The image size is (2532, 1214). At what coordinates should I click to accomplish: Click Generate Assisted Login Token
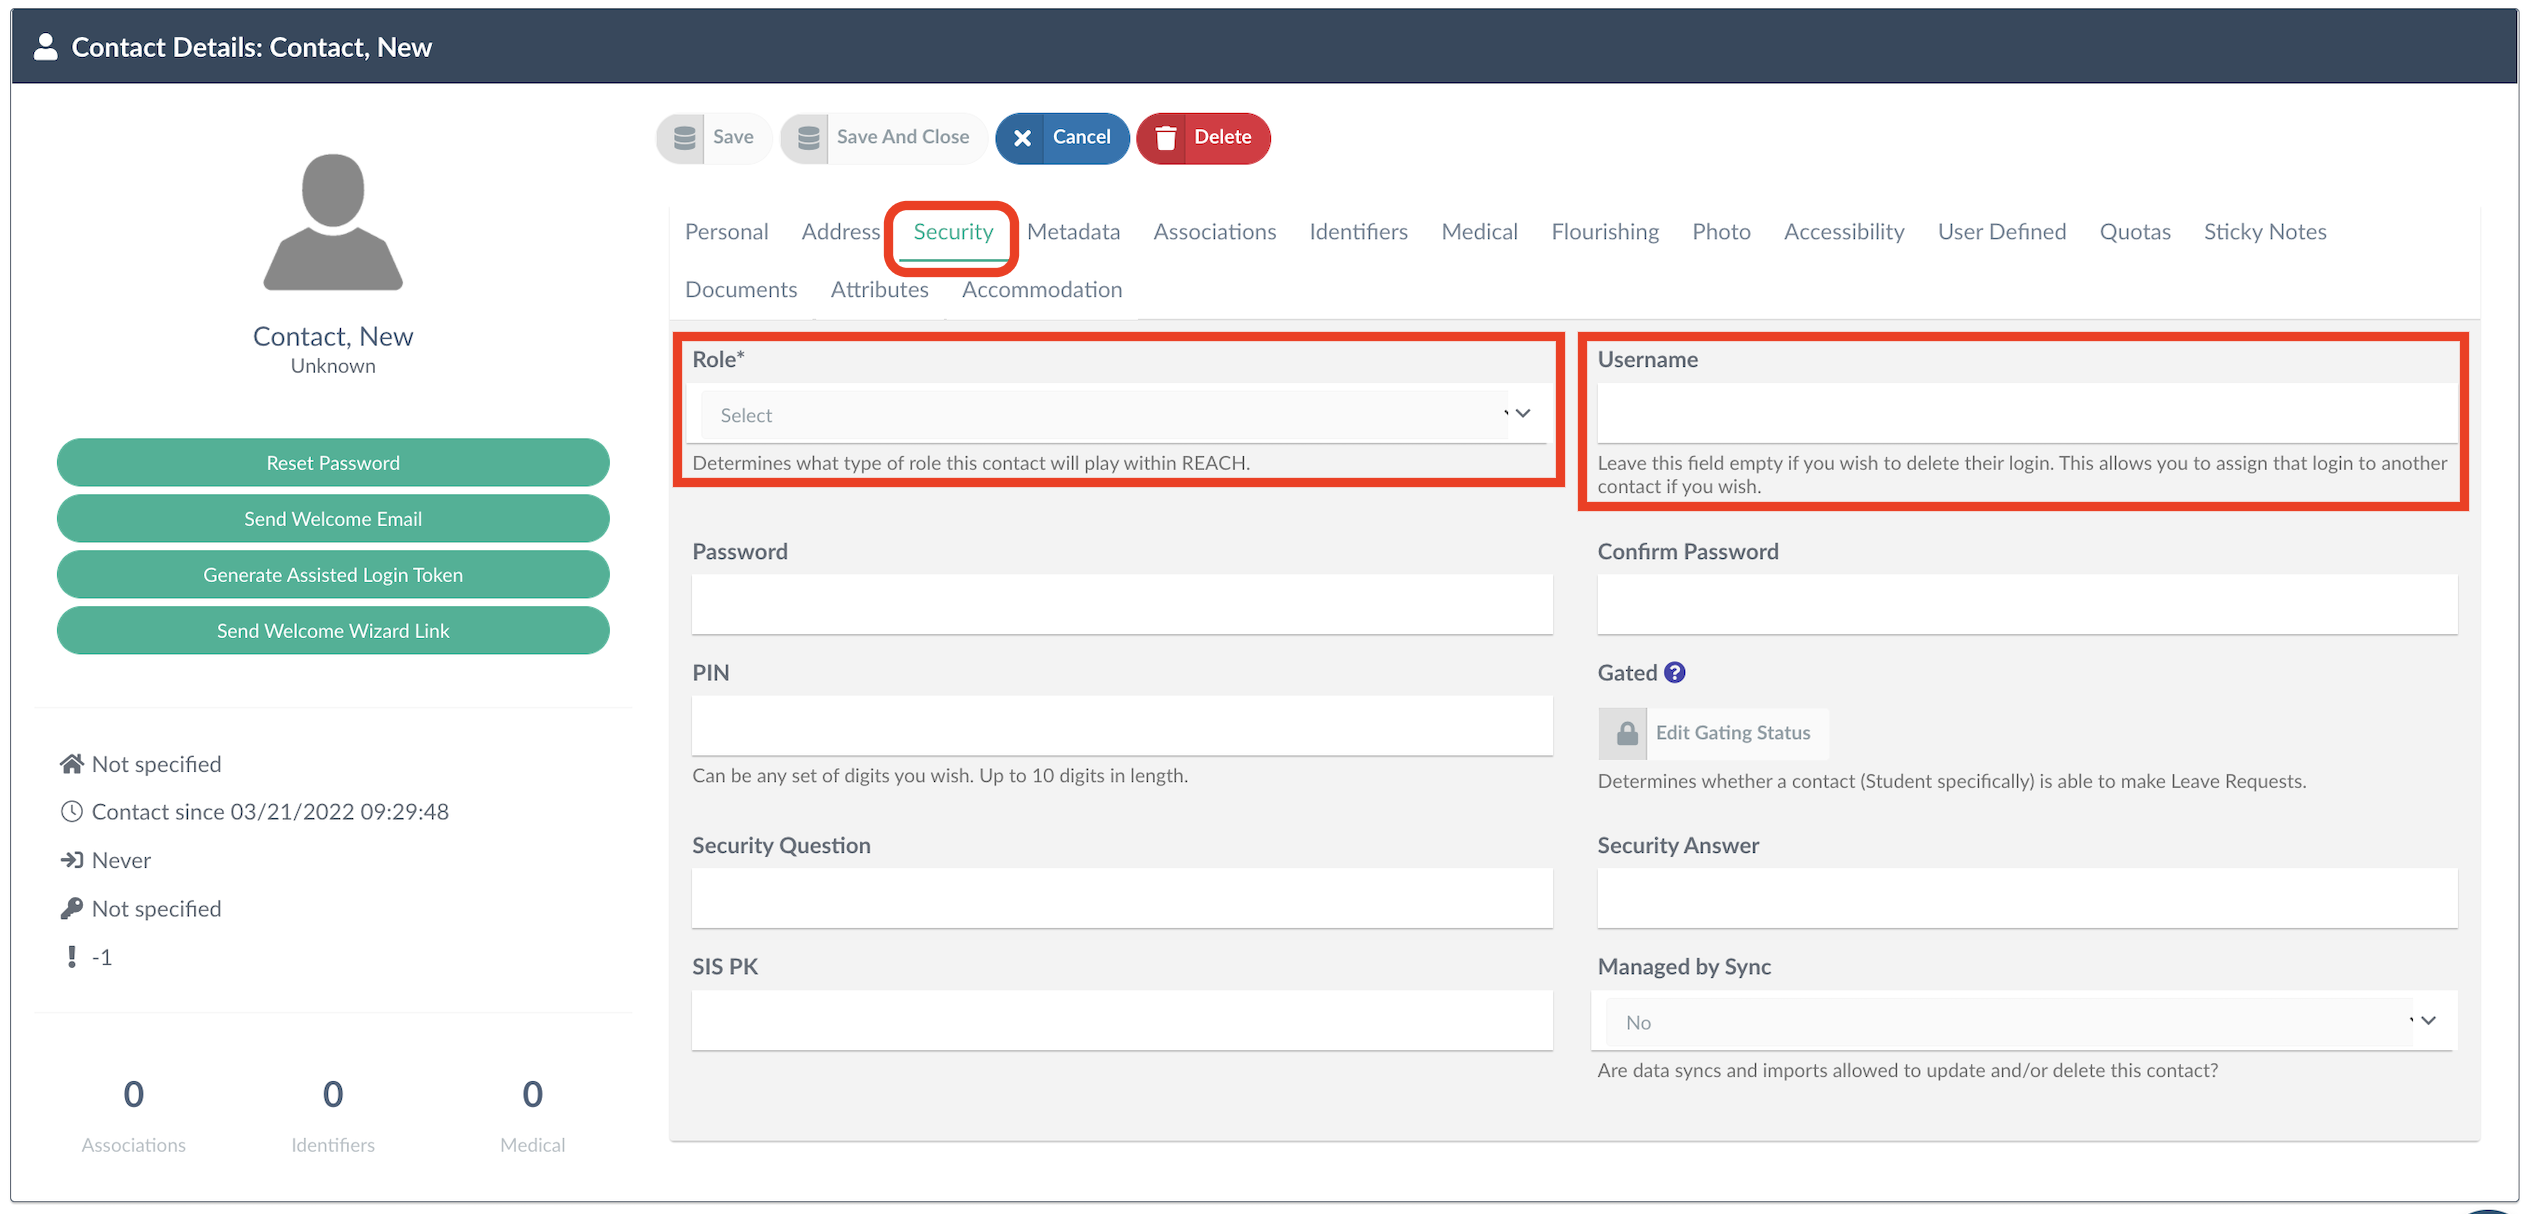(333, 575)
